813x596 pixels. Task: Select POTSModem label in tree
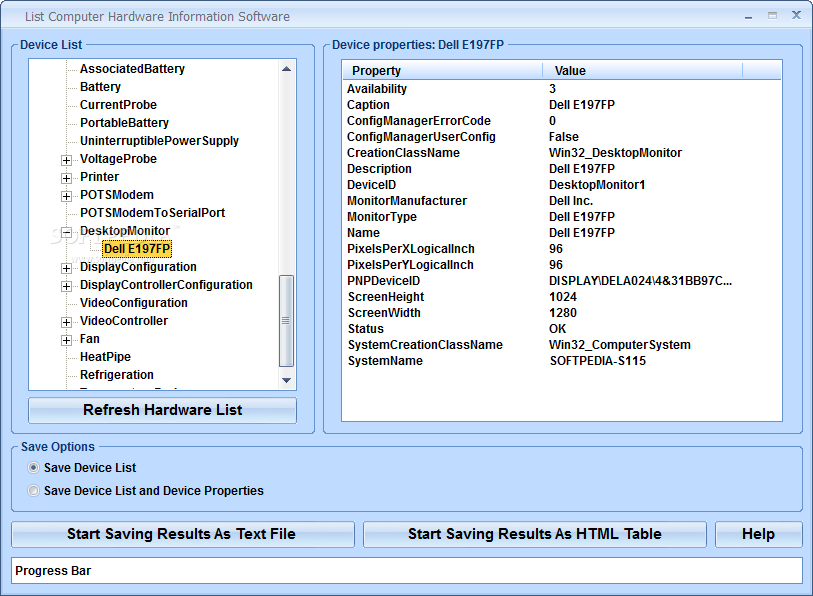tap(117, 195)
